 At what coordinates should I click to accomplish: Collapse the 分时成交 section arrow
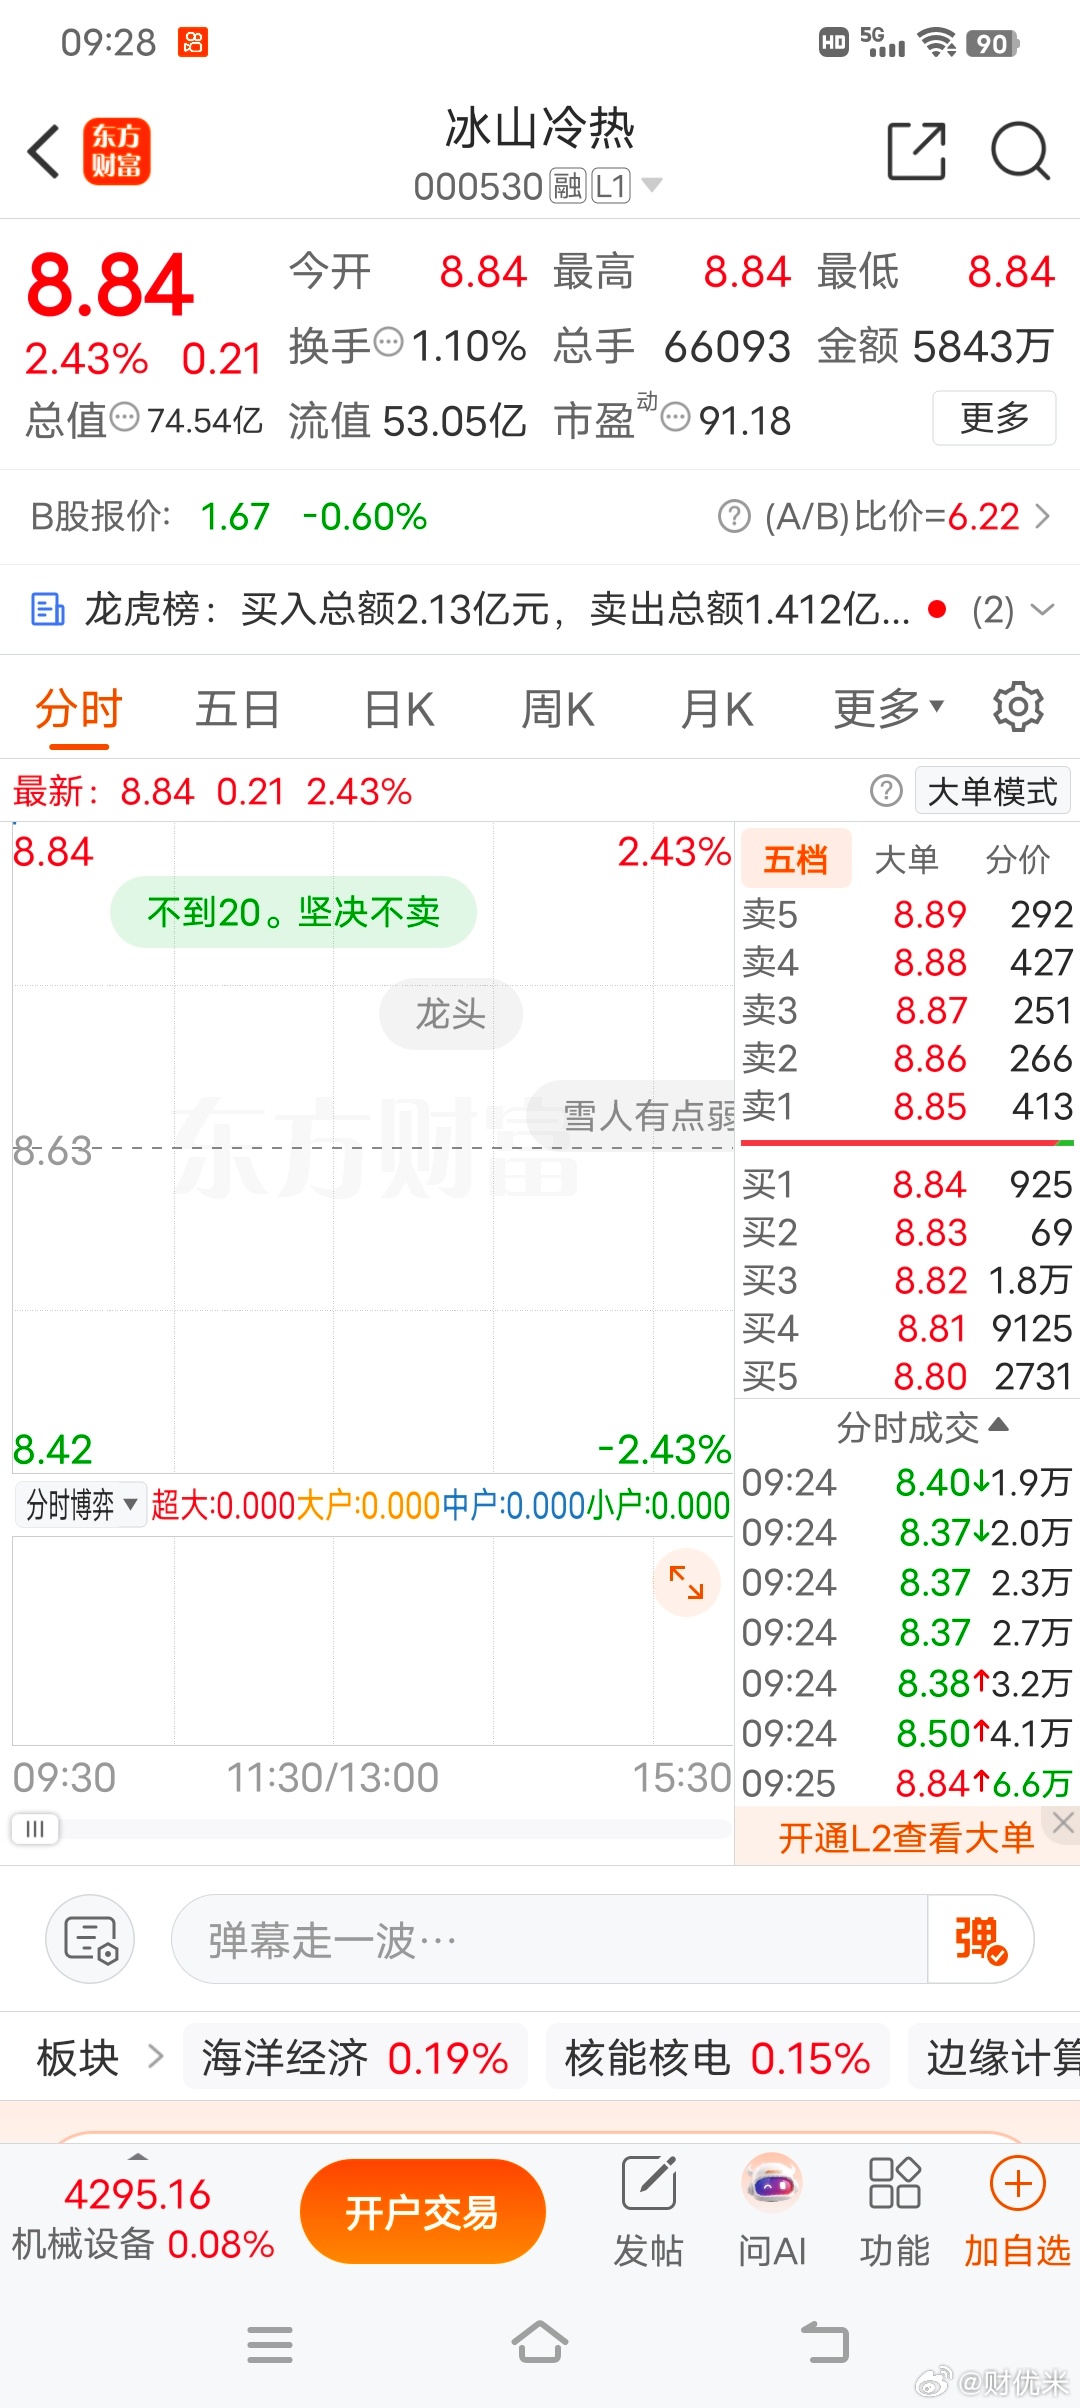[x=998, y=1425]
